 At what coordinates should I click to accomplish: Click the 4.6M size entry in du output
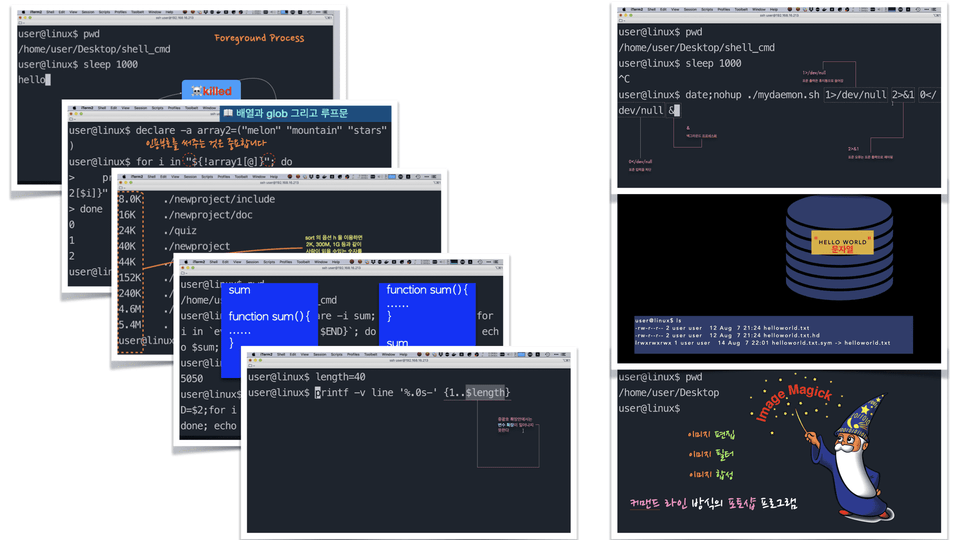[130, 309]
